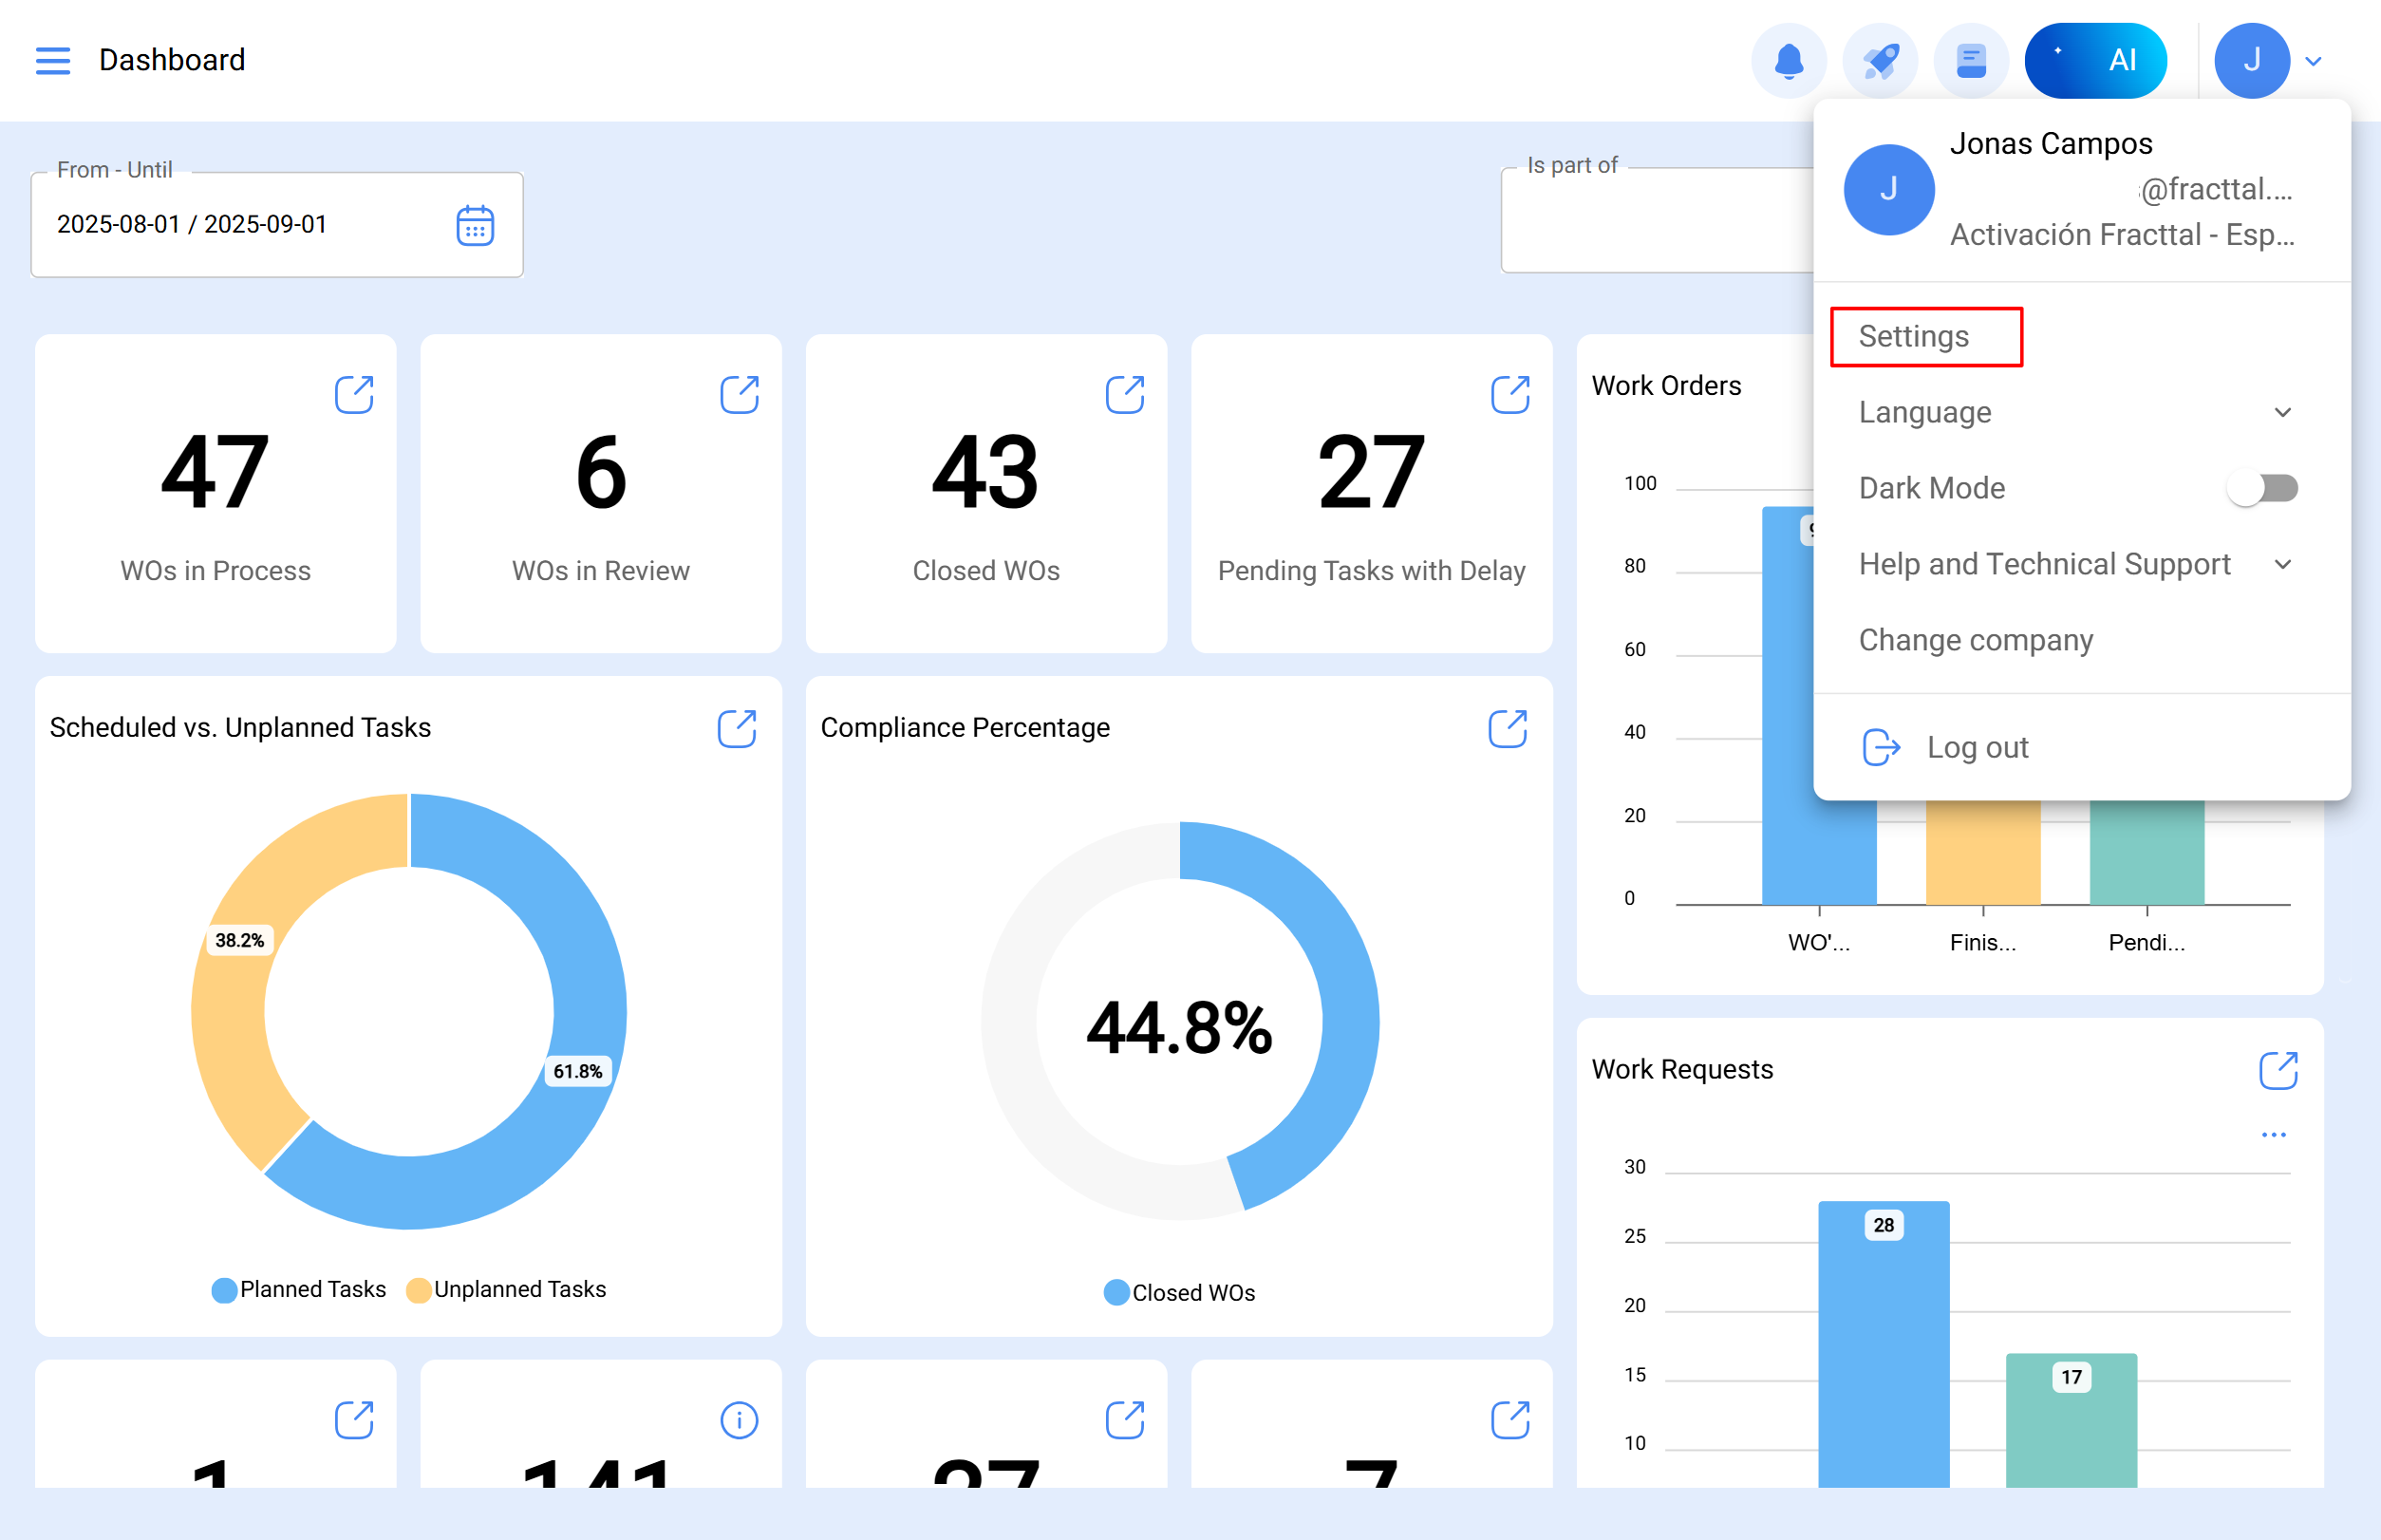Open the hamburger navigation menu

point(52,60)
